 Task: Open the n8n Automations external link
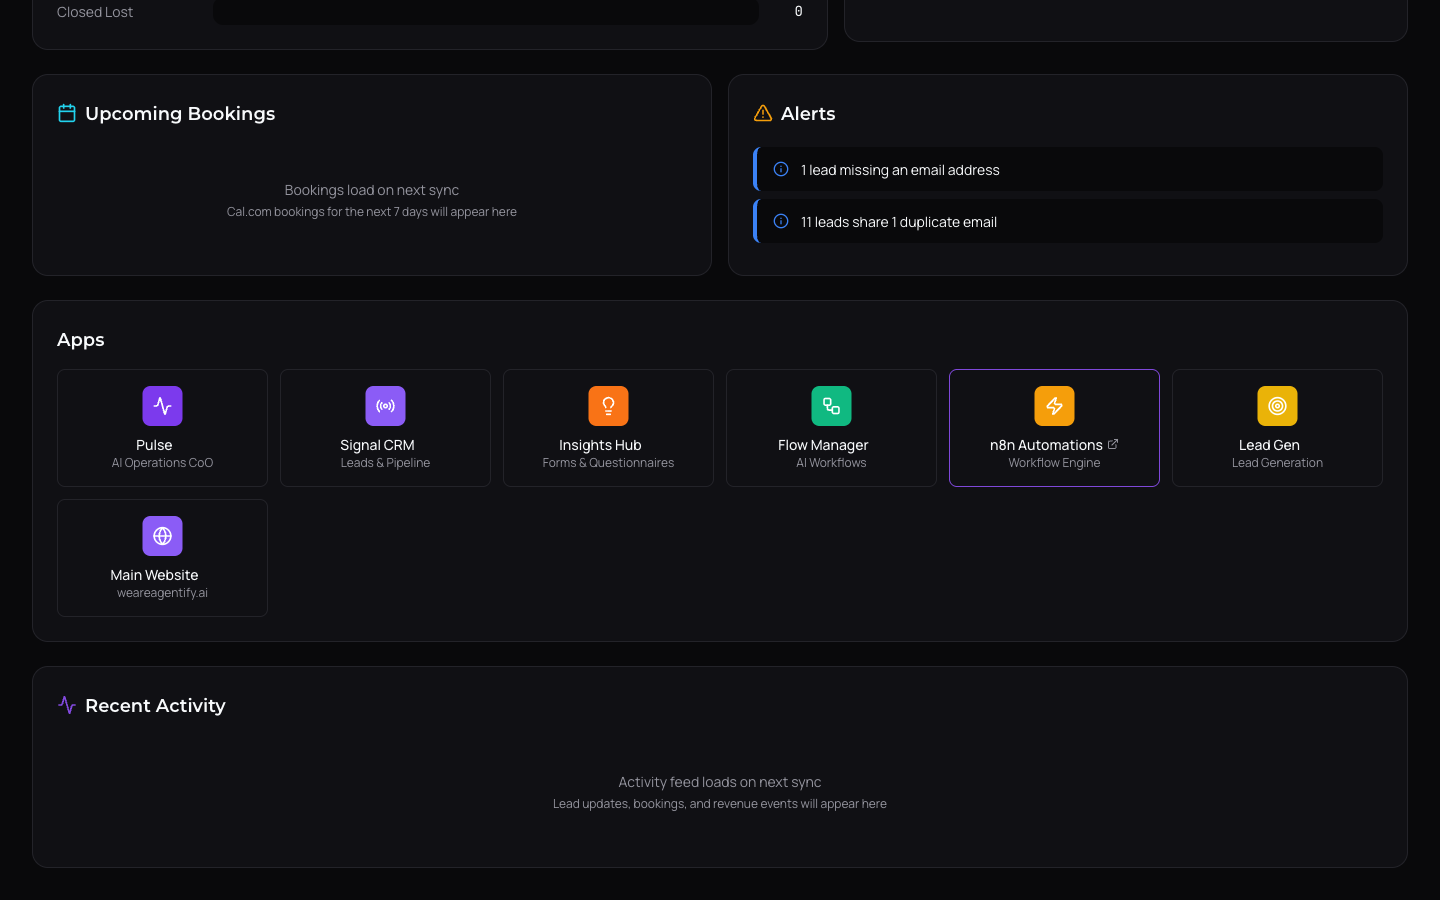pyautogui.click(x=1113, y=443)
